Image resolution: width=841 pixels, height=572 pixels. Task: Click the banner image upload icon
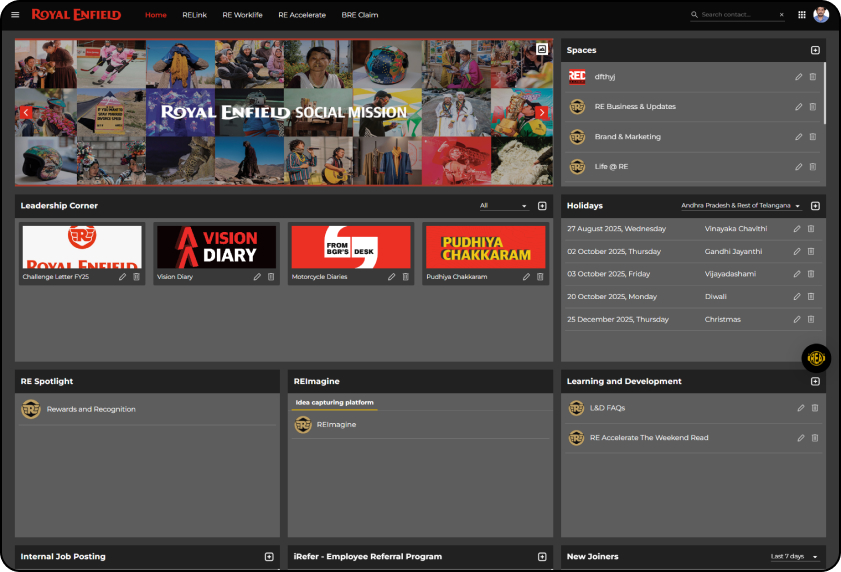point(542,49)
